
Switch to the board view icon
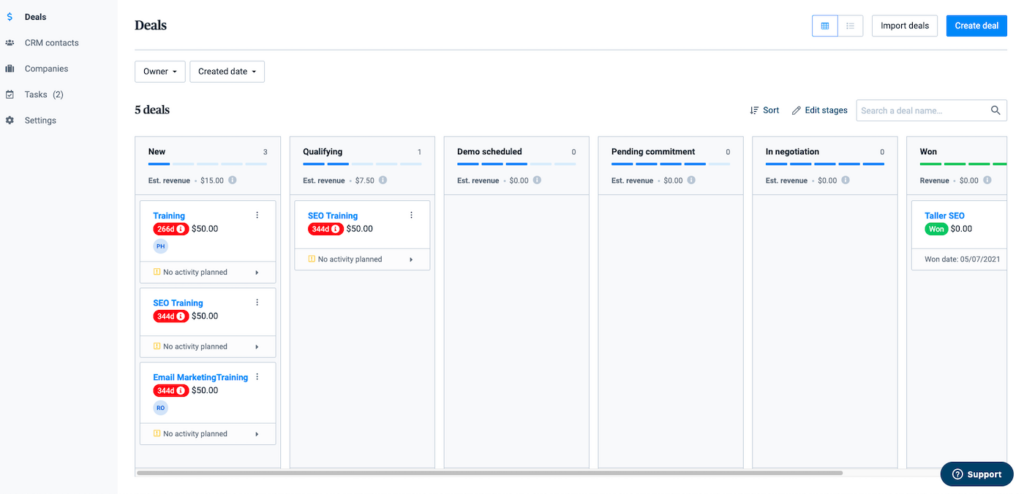(x=825, y=26)
